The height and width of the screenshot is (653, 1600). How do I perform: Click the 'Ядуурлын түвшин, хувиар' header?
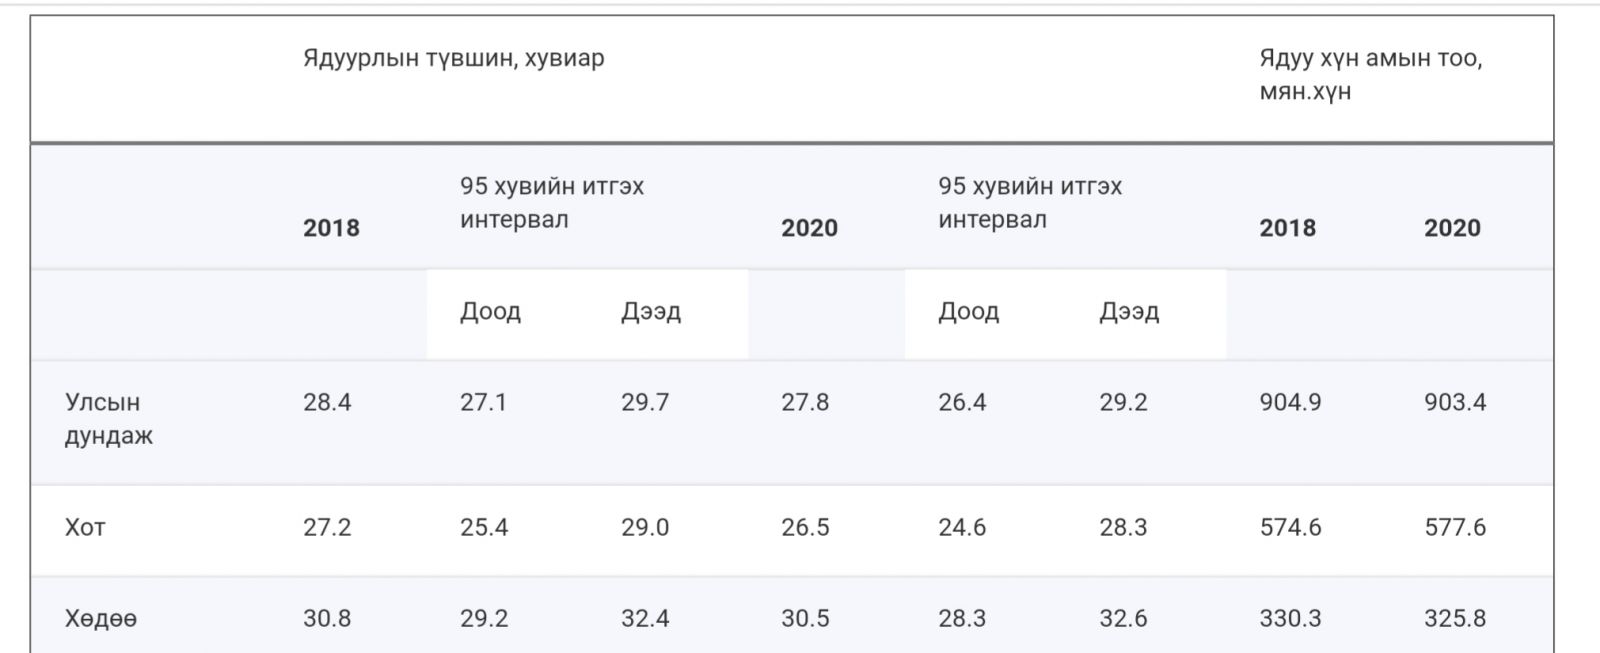[453, 58]
